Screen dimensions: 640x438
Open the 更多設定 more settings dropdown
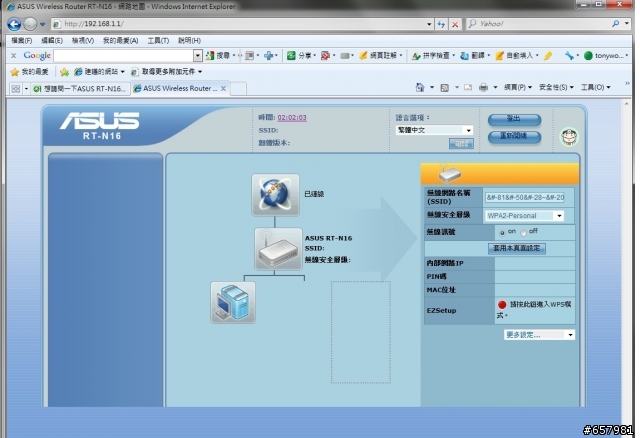539,335
